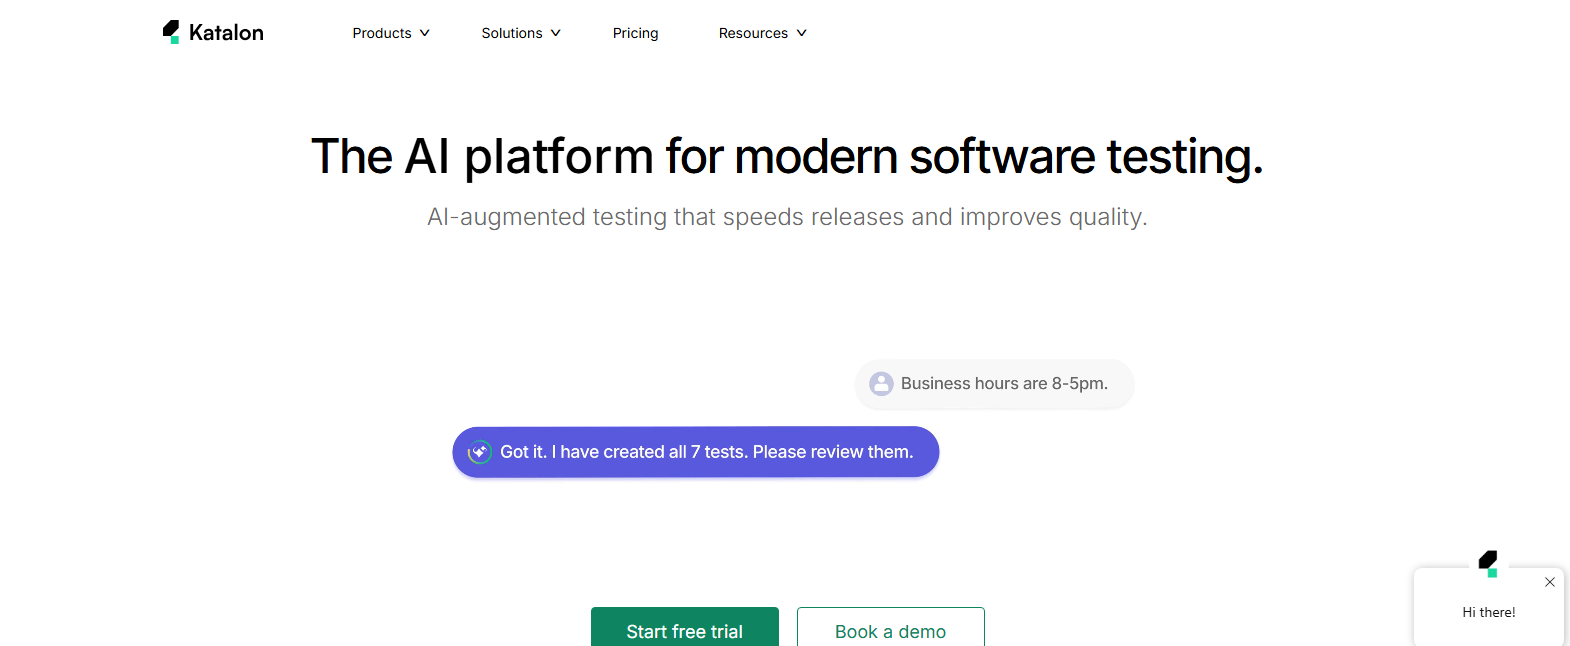Open the Products menu

point(382,33)
